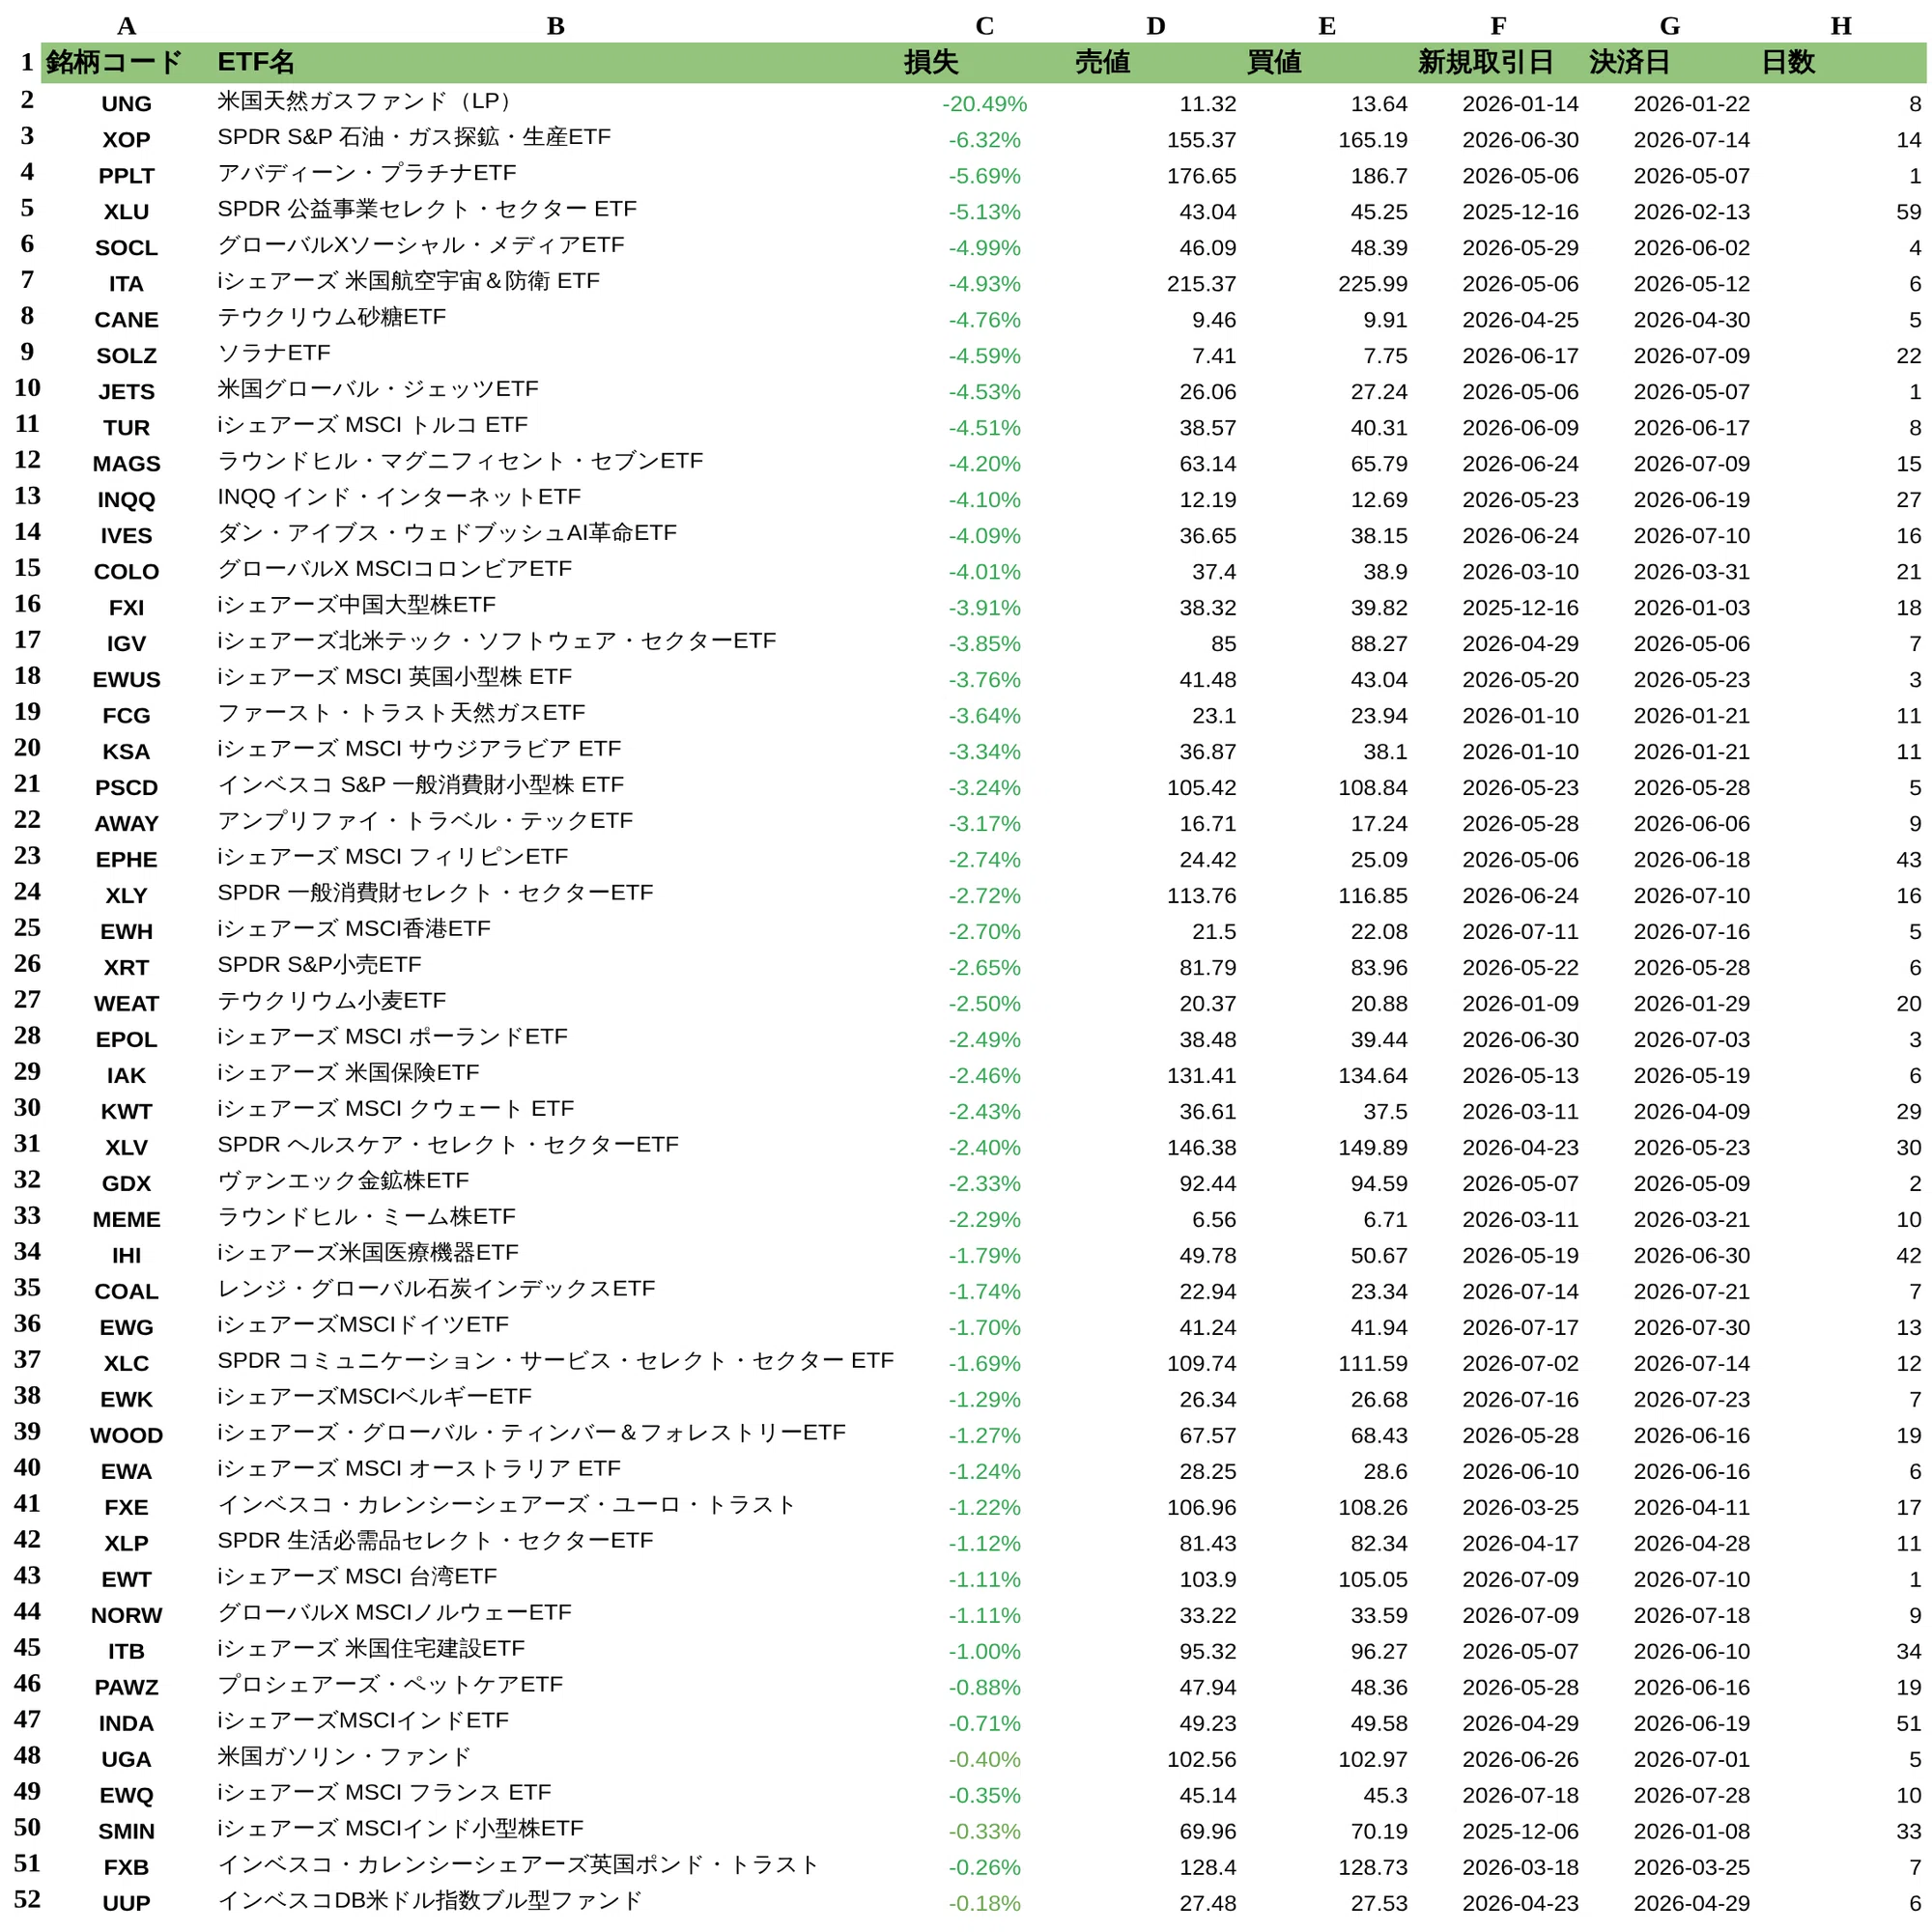Select the WEAT ticker cell
The height and width of the screenshot is (1932, 1932).
[126, 1003]
